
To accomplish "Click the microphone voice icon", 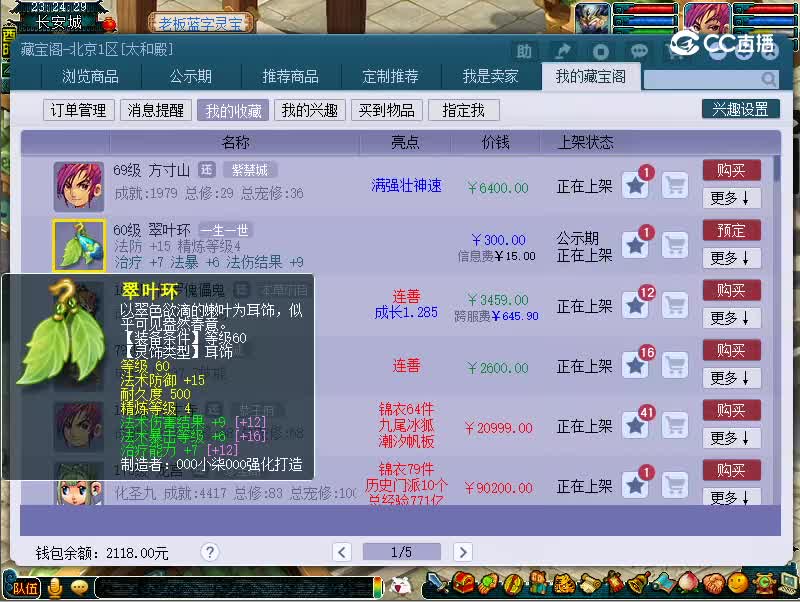I will pyautogui.click(x=55, y=587).
